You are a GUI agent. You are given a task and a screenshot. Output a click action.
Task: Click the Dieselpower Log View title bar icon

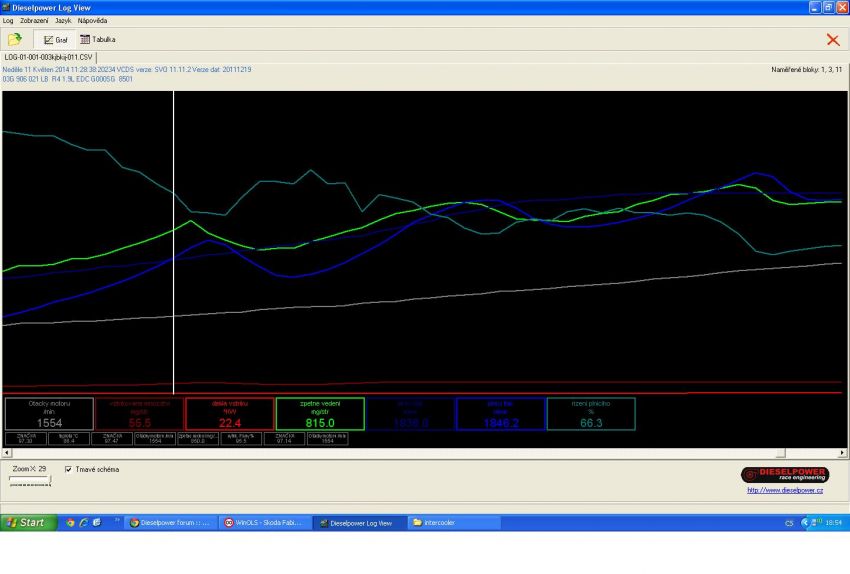(6, 8)
